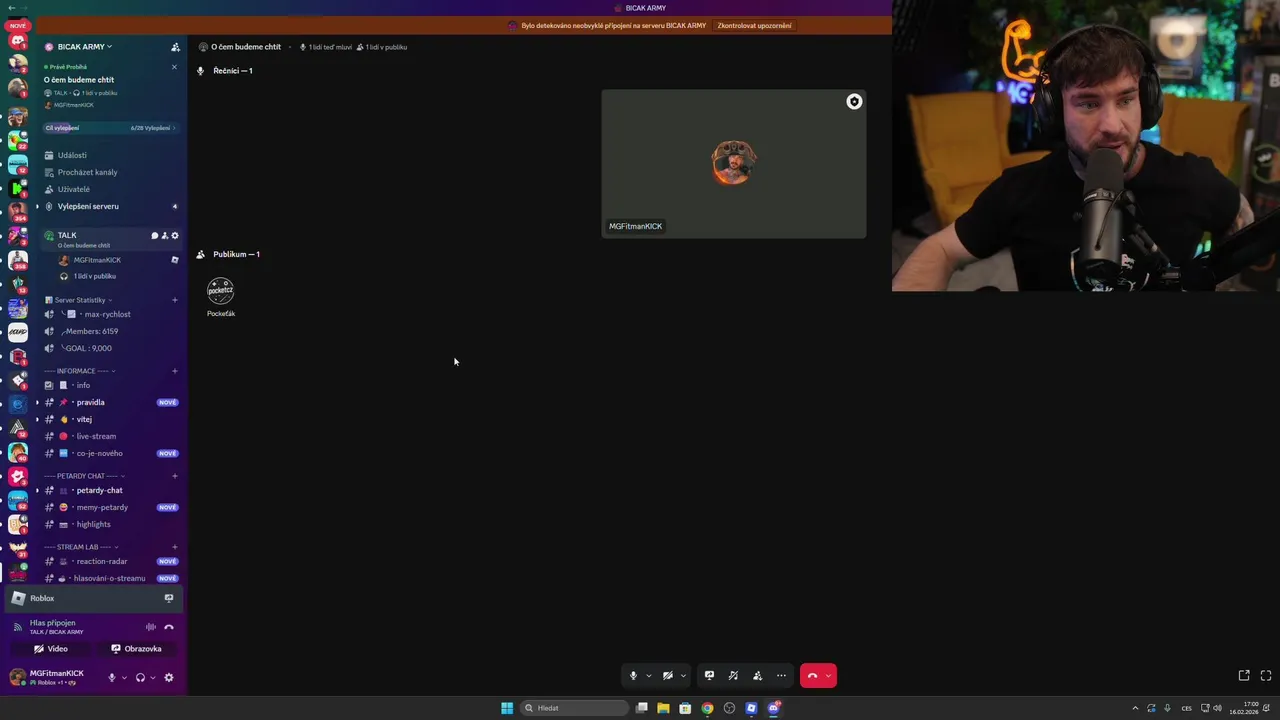Open invite people icon beside BICAK ARMY
The height and width of the screenshot is (720, 1280).
pos(175,47)
